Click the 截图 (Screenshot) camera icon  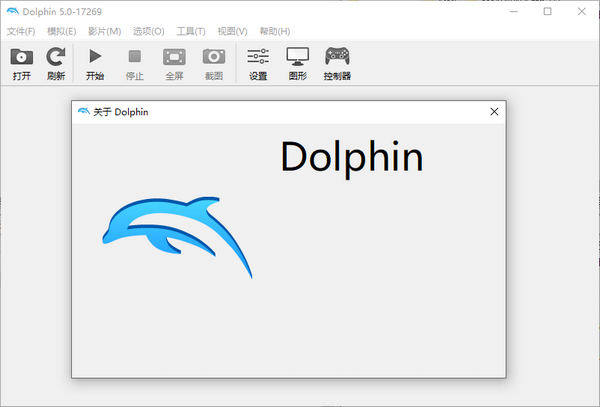tap(214, 57)
